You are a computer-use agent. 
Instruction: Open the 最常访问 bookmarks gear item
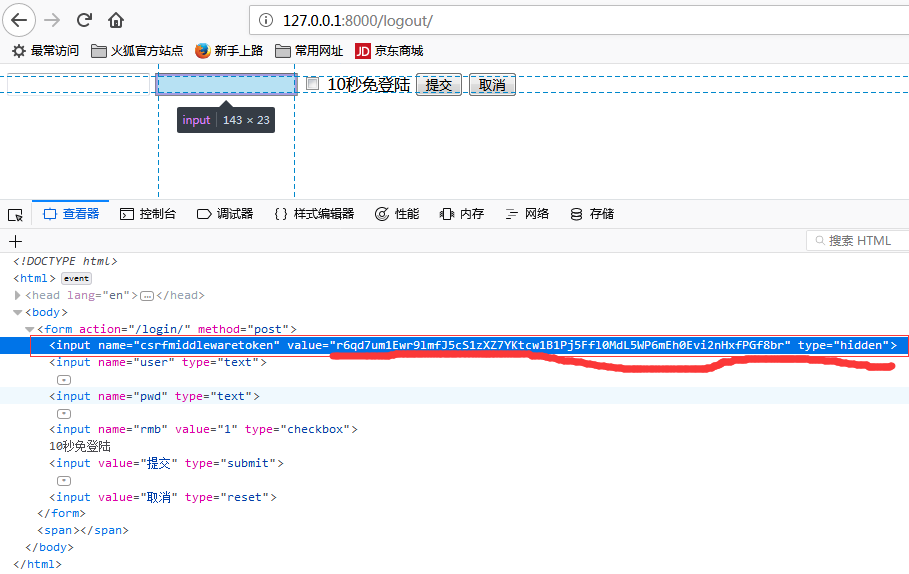pyautogui.click(x=45, y=51)
